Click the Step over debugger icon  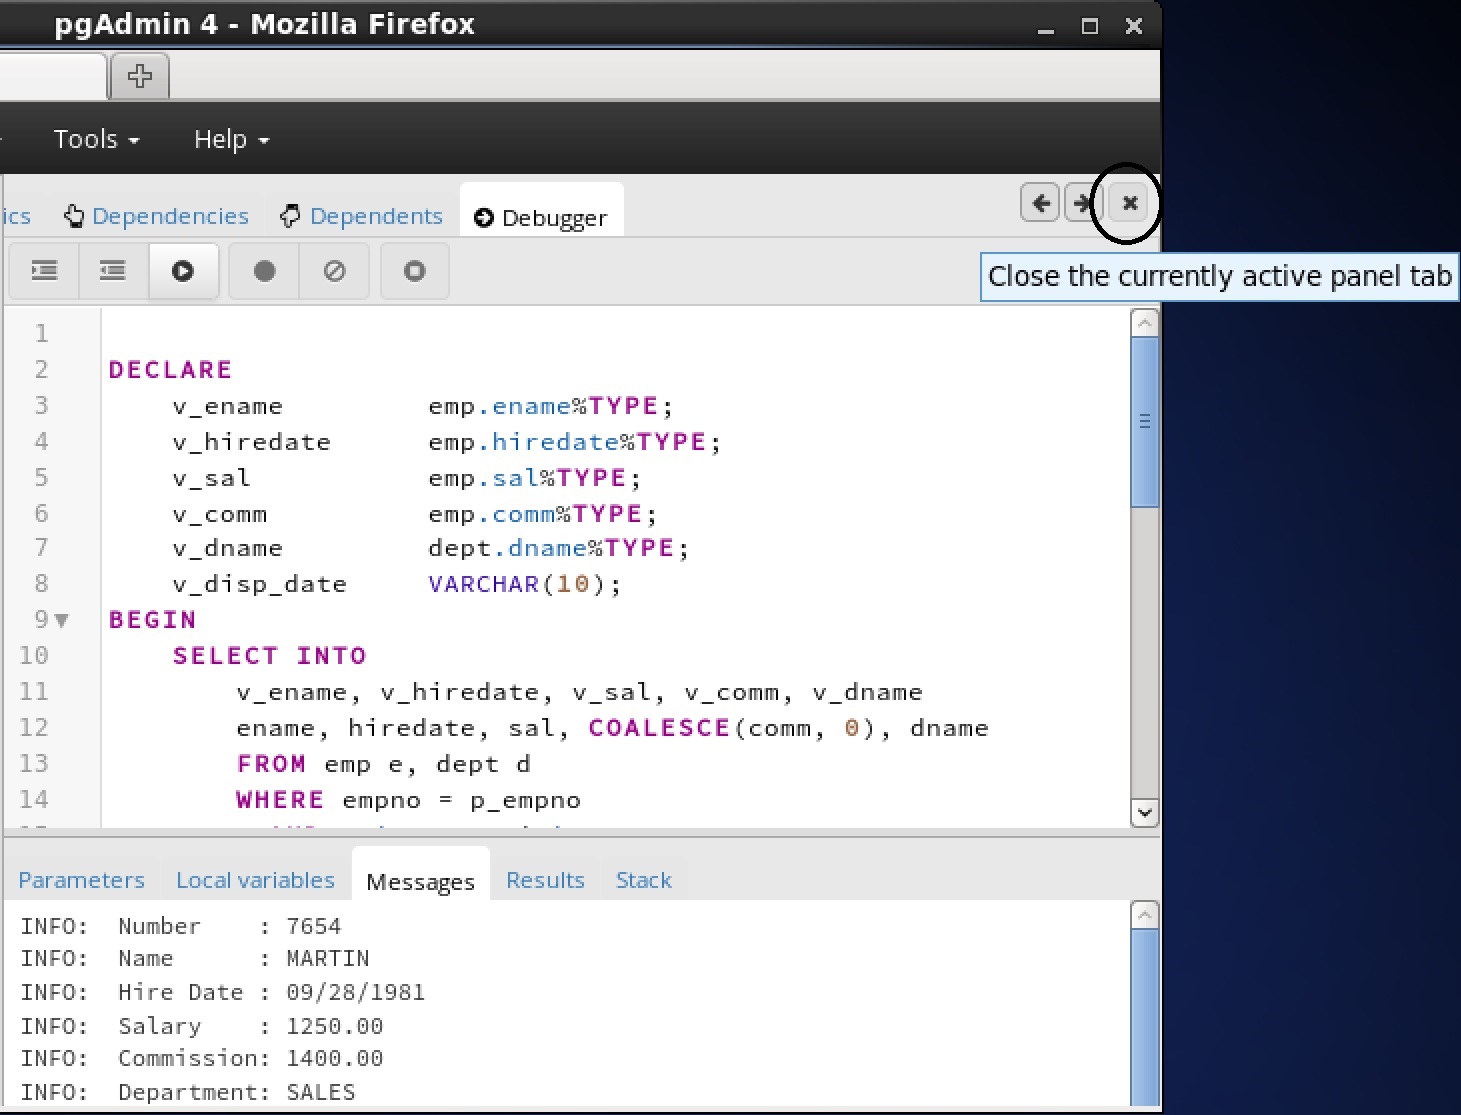pos(113,271)
